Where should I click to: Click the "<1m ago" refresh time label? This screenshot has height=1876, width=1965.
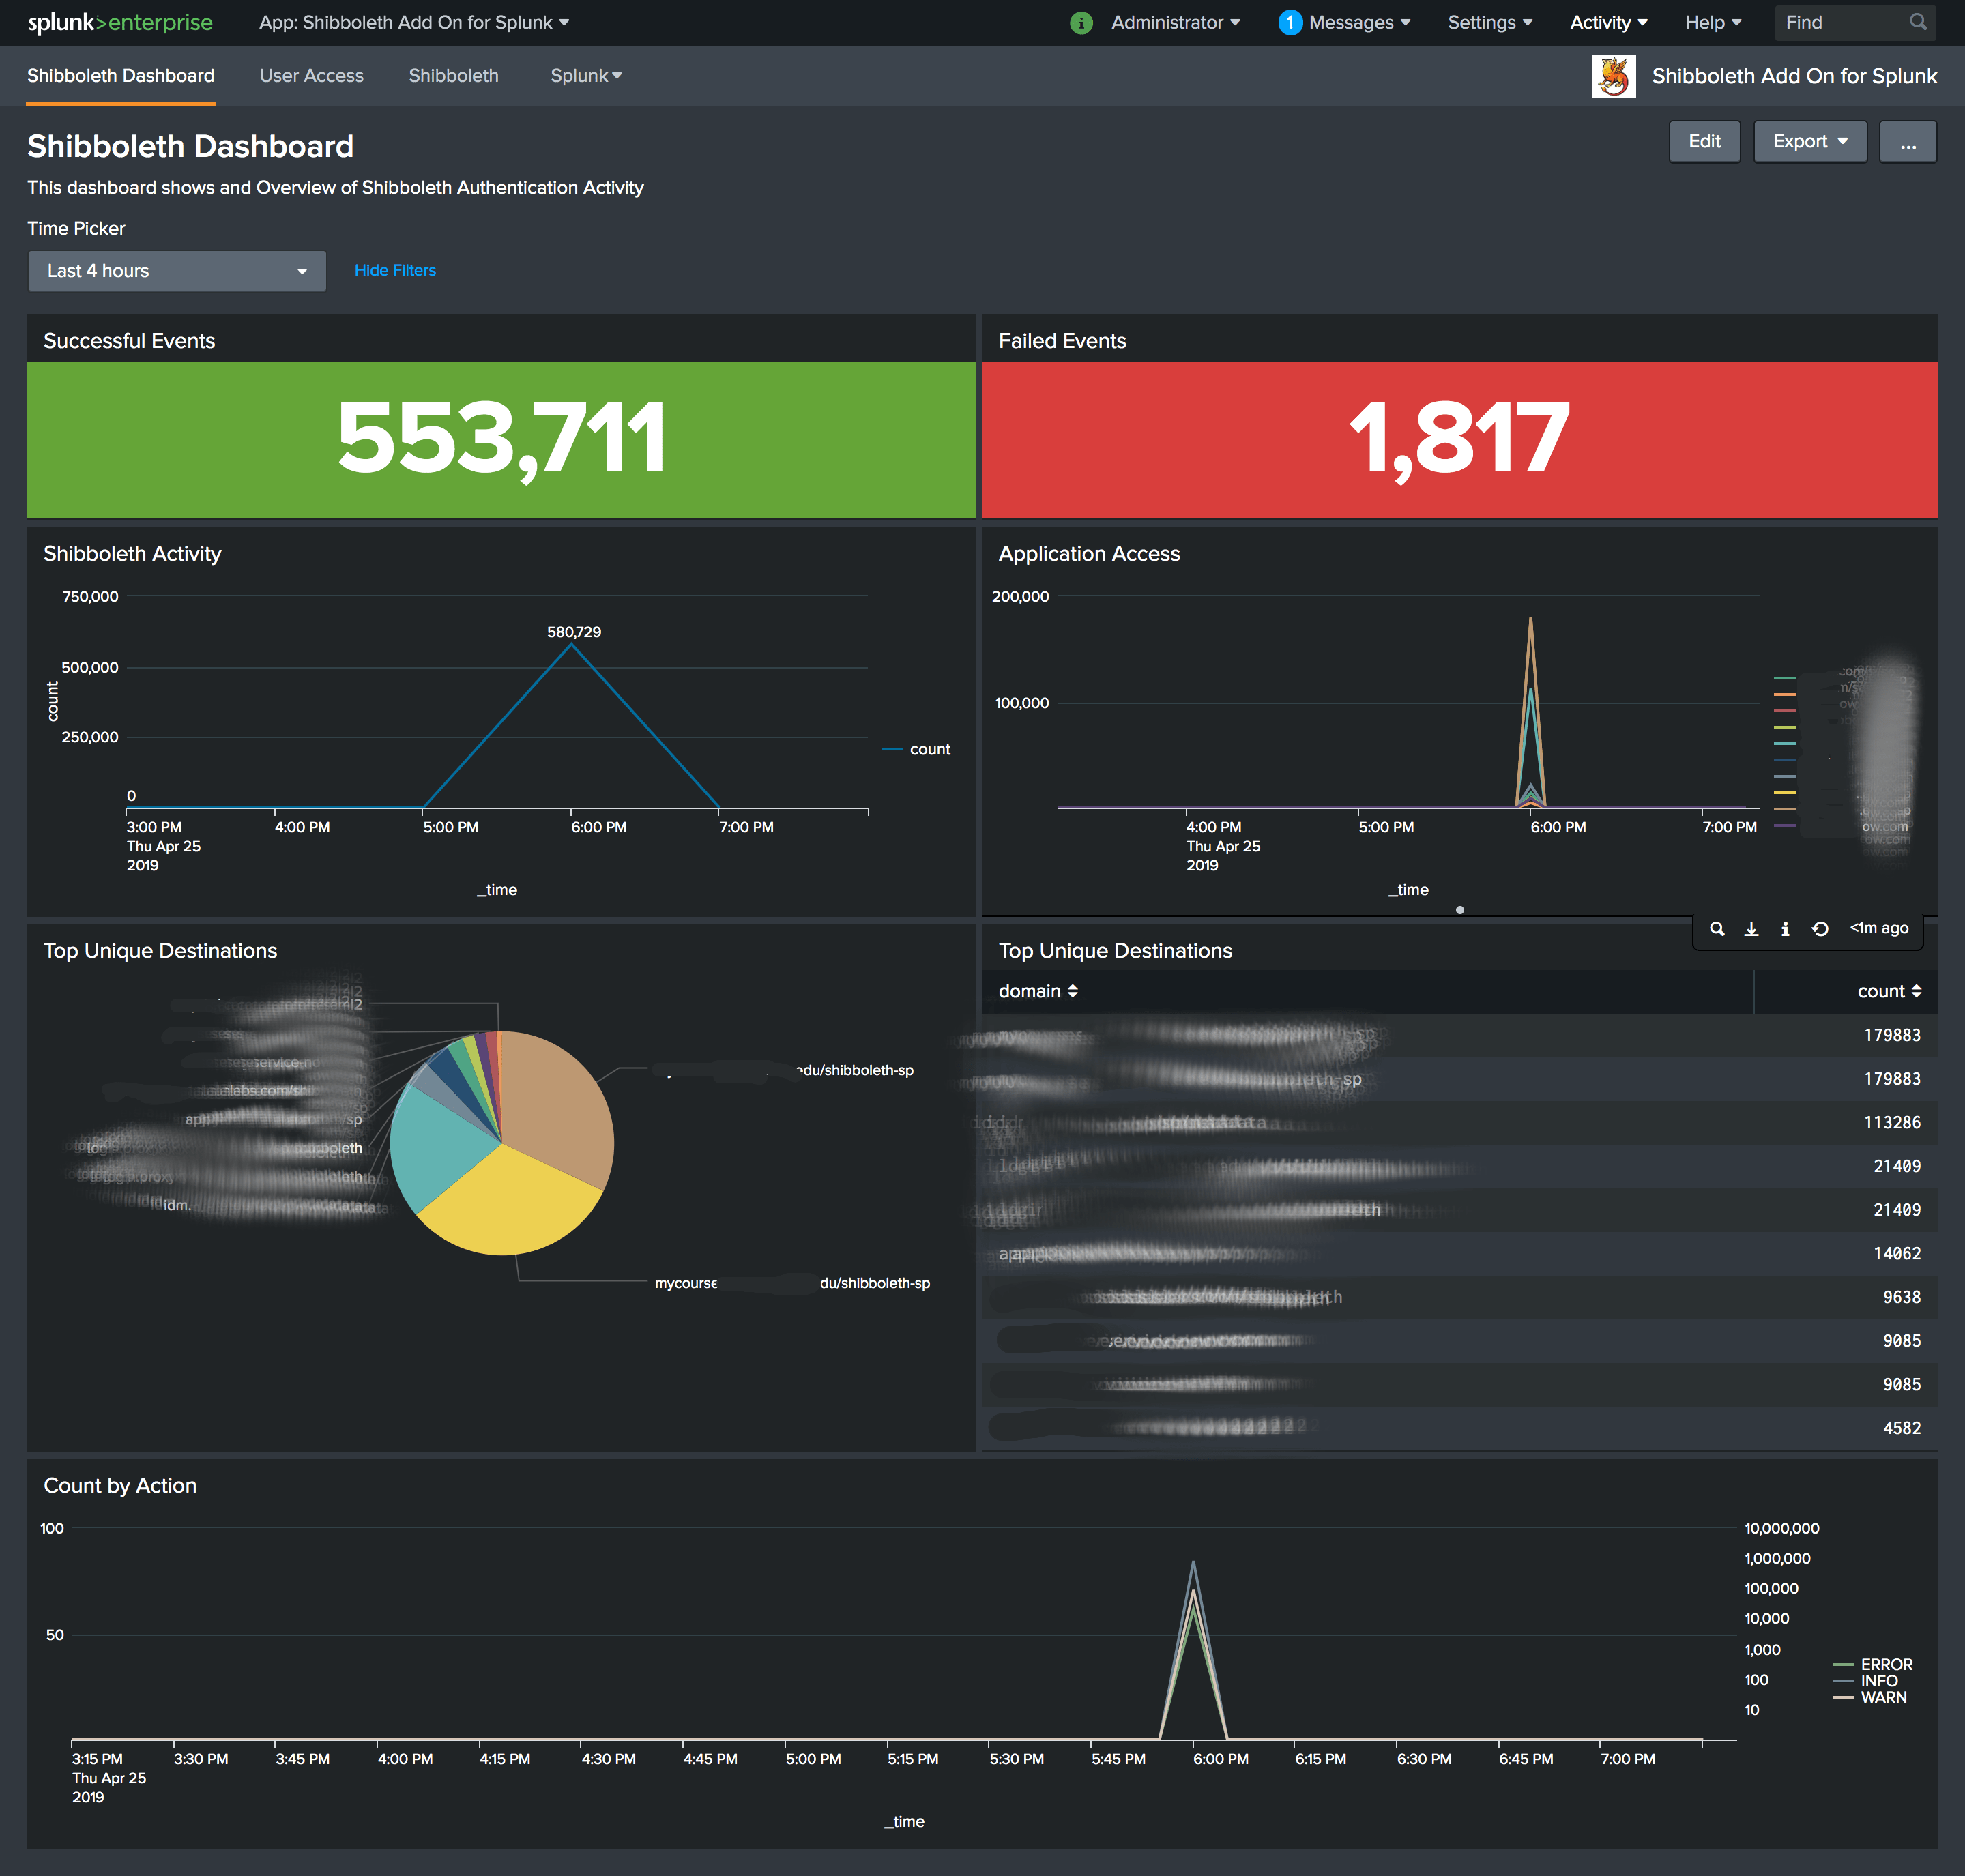1878,928
